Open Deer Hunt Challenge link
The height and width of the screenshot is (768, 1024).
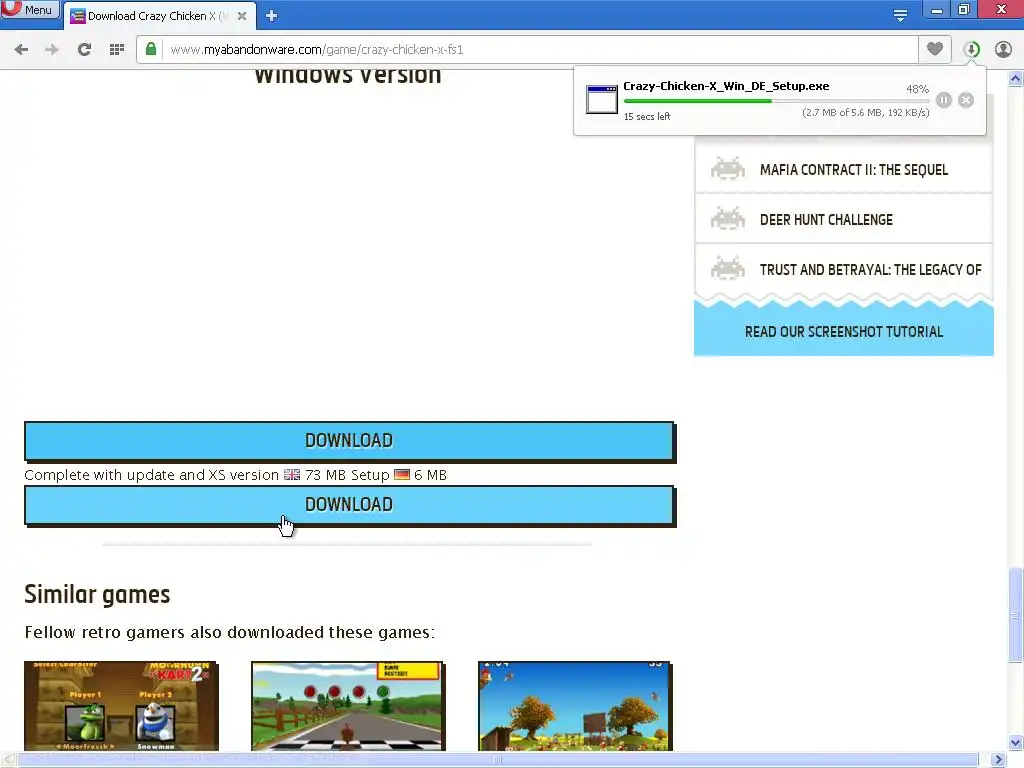826,220
